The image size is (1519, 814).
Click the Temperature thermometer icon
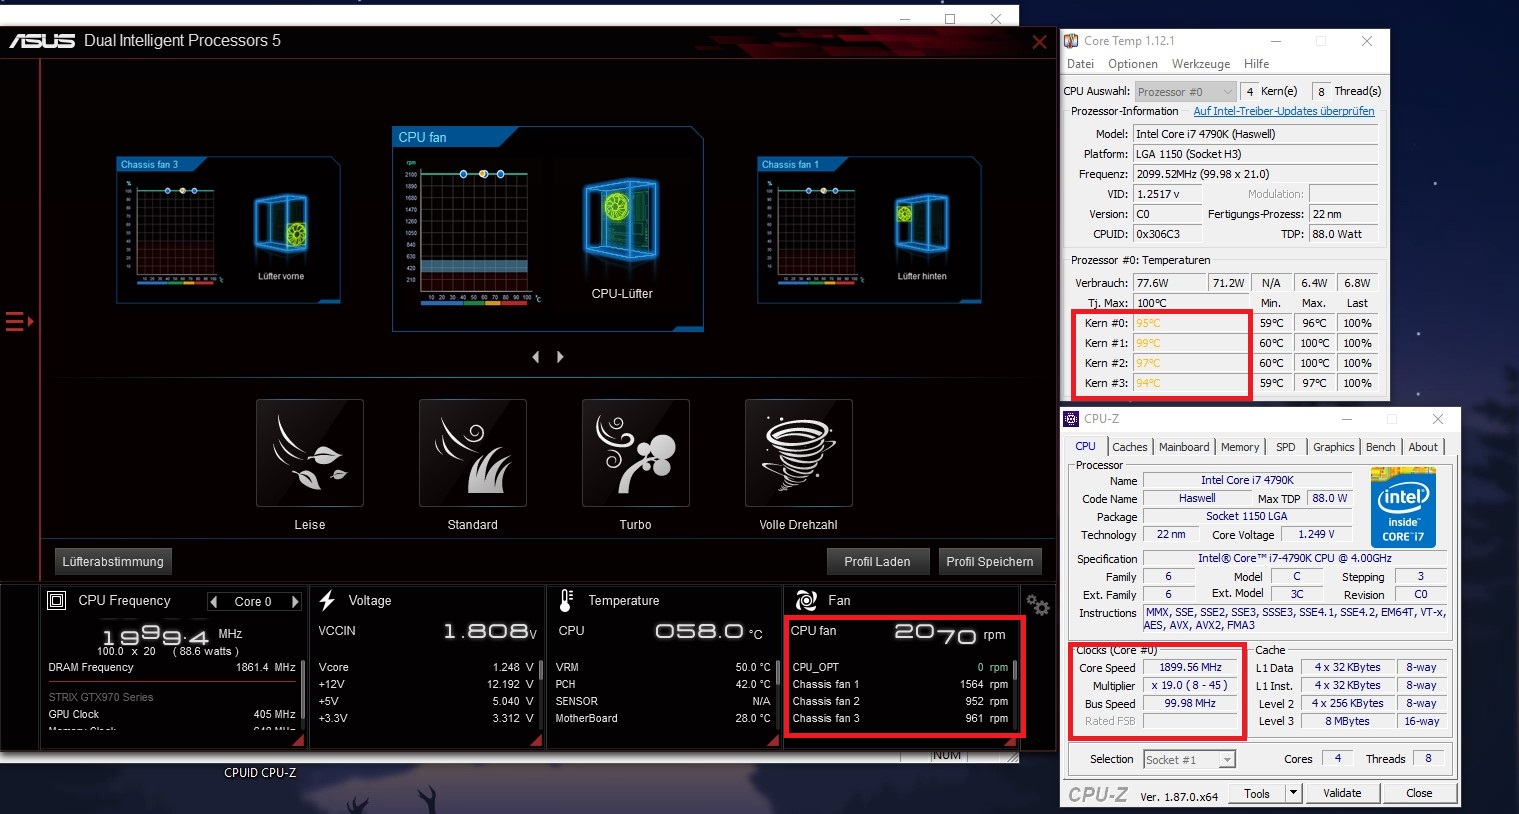[566, 600]
